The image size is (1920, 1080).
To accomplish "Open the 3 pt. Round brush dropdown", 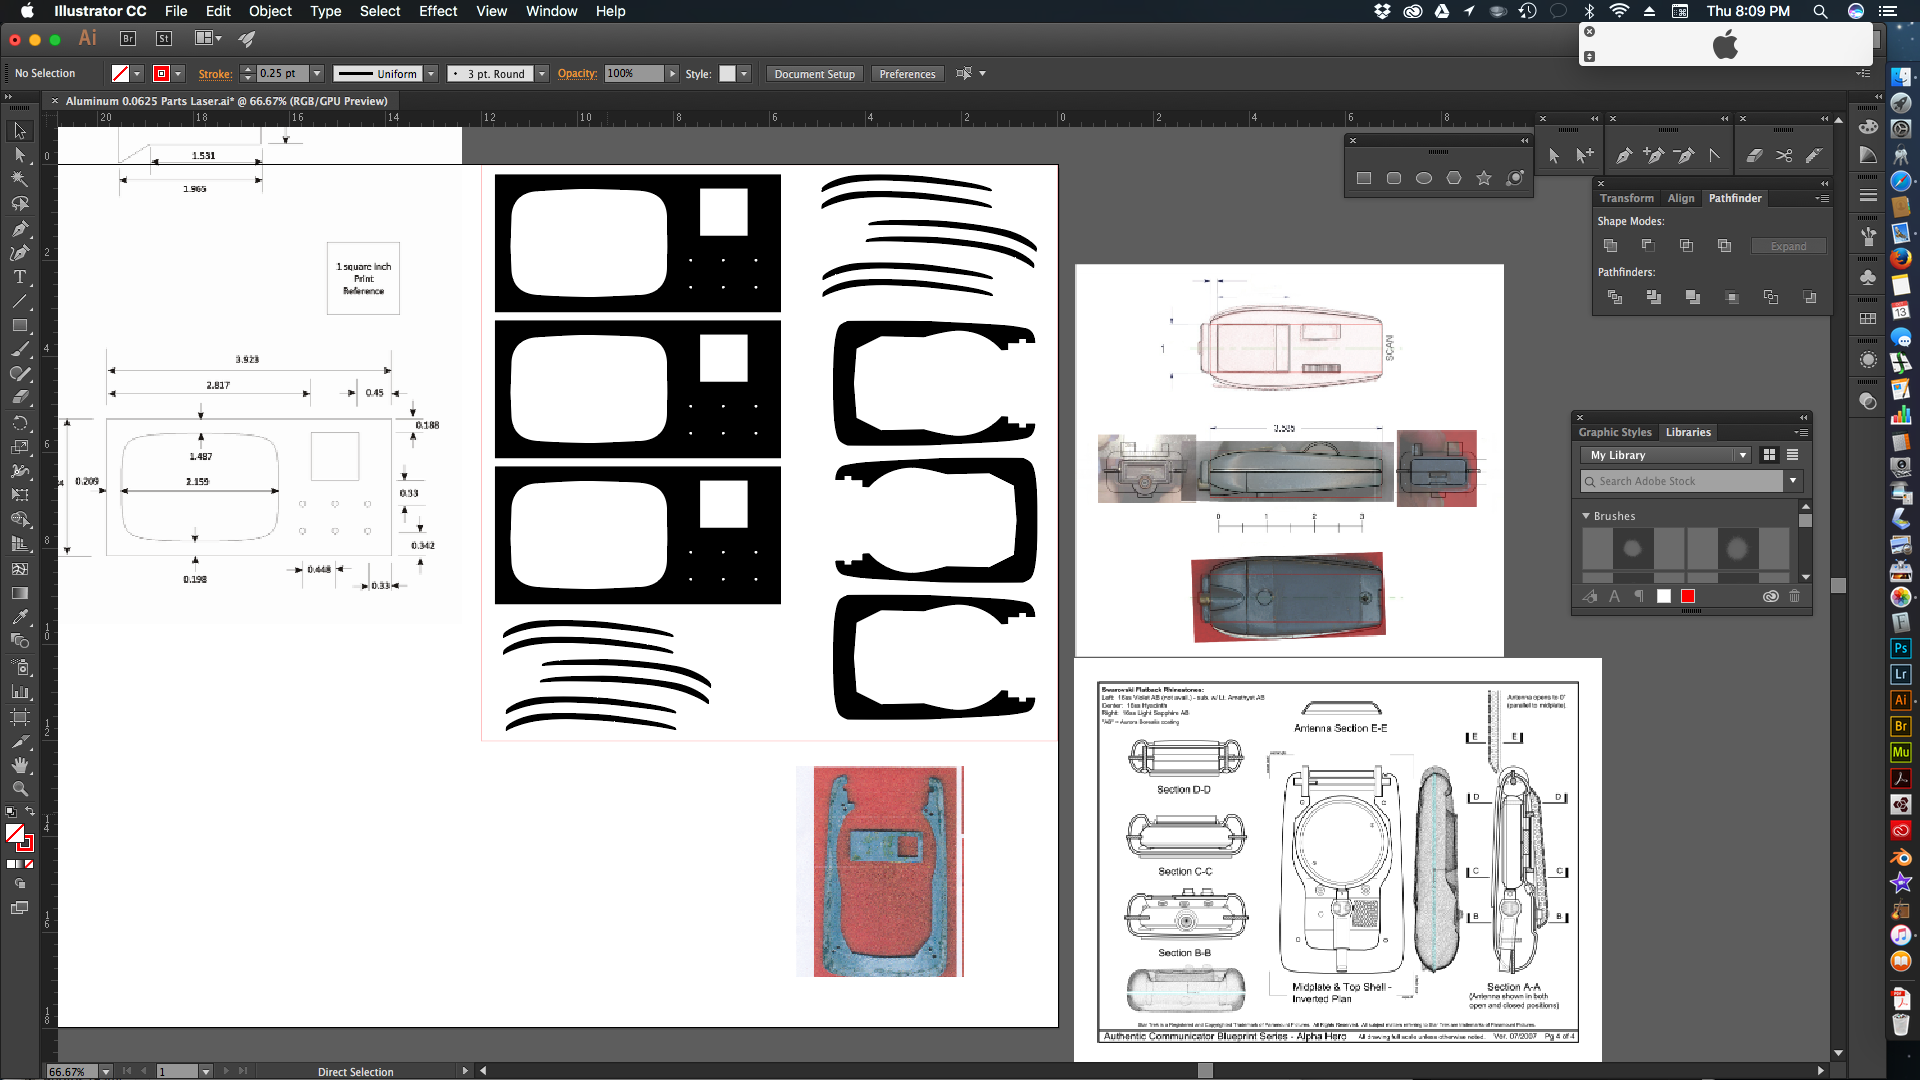I will click(542, 74).
